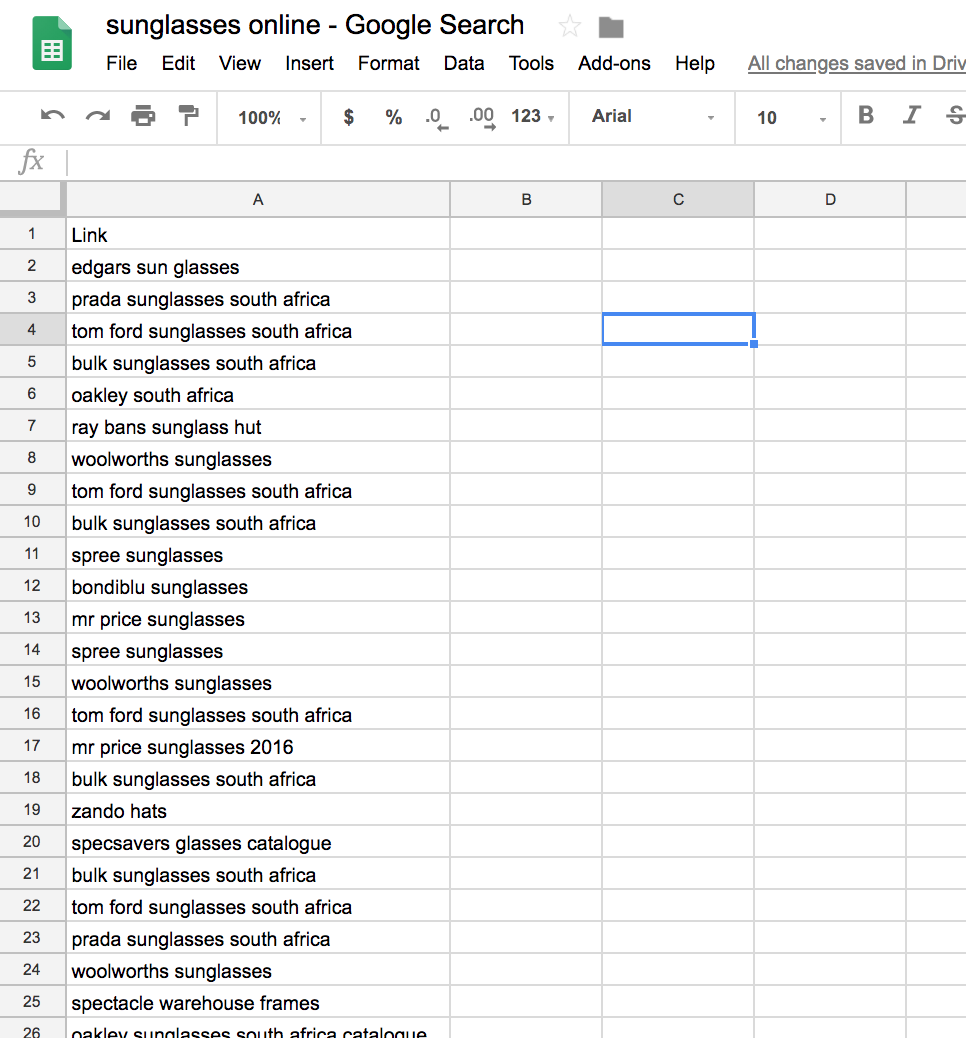The height and width of the screenshot is (1038, 966).
Task: Select all cells via corner box
Action: tap(32, 199)
